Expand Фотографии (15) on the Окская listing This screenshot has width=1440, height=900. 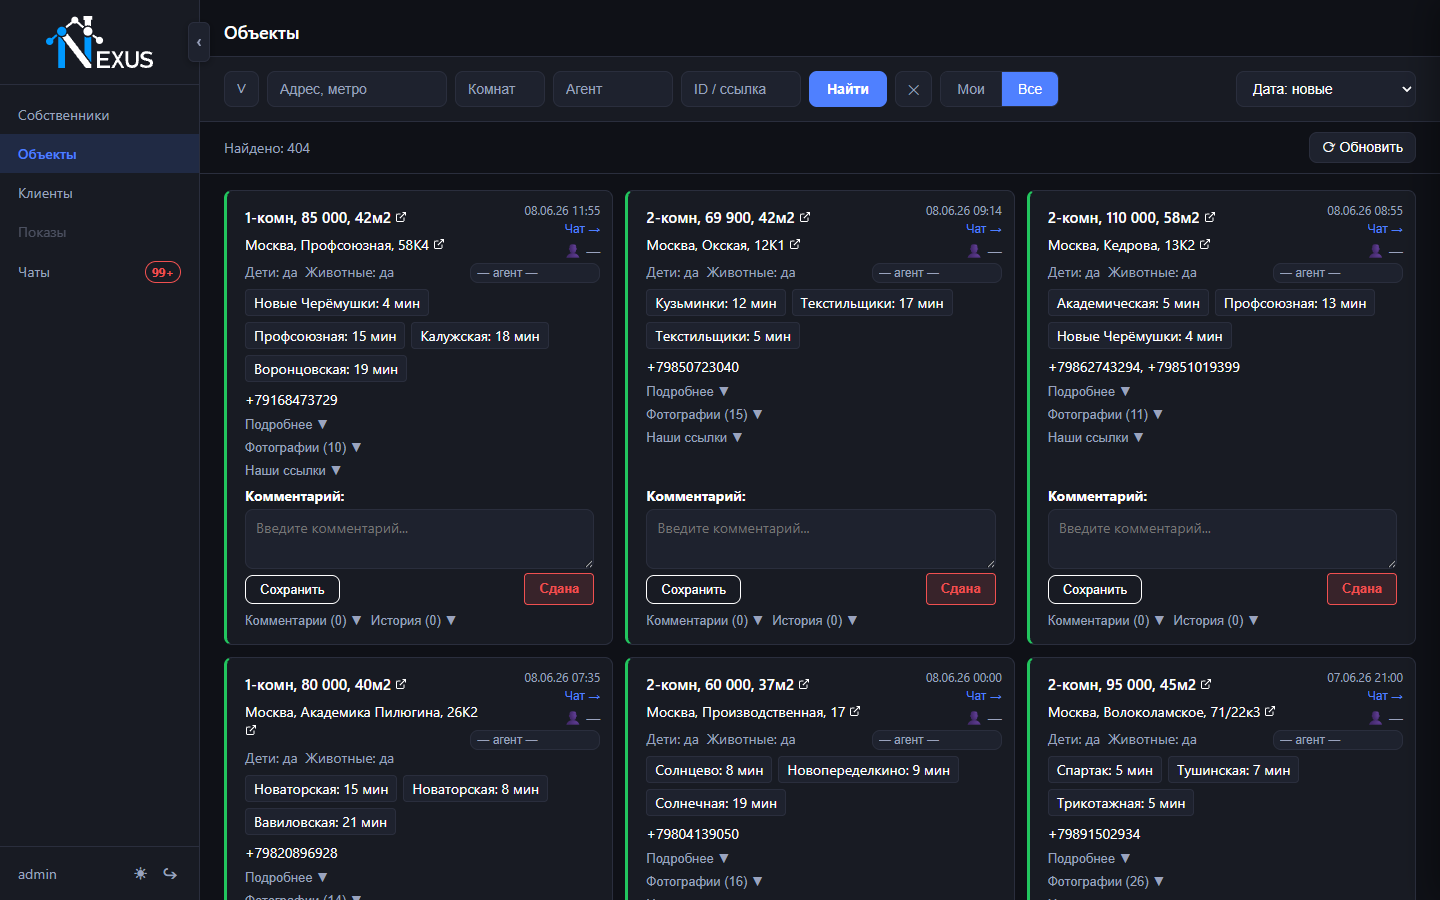705,414
